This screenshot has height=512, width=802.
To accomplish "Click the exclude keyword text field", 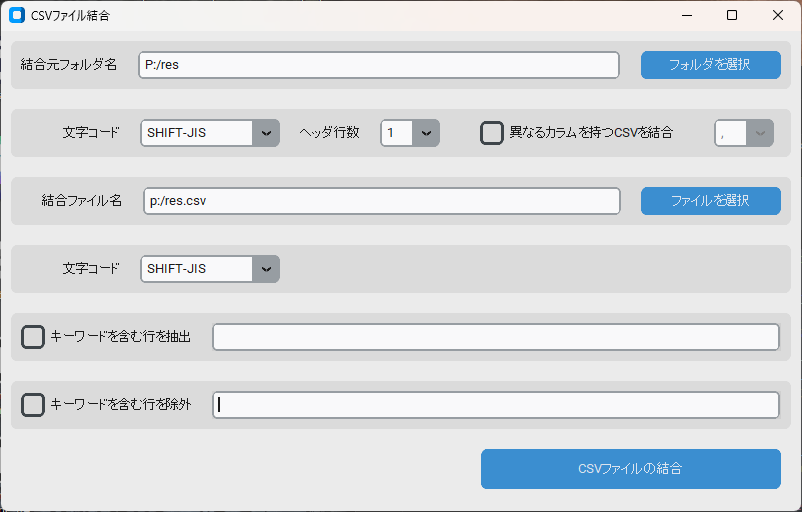I will point(496,405).
